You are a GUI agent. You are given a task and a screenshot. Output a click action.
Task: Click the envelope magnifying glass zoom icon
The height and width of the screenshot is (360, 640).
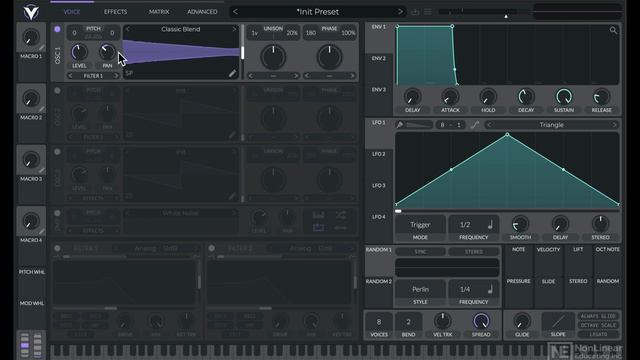pos(613,30)
